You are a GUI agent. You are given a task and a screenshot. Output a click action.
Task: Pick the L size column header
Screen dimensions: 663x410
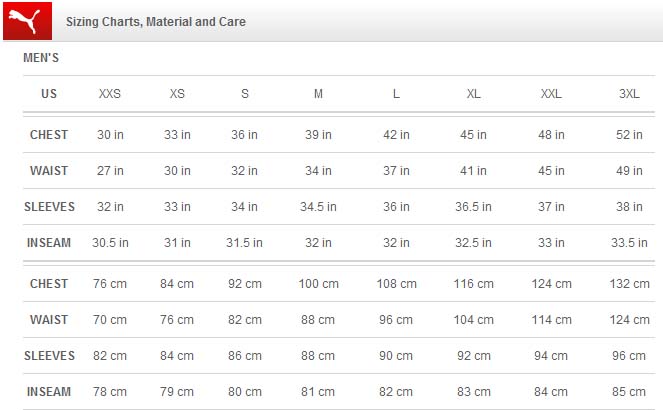coord(396,94)
